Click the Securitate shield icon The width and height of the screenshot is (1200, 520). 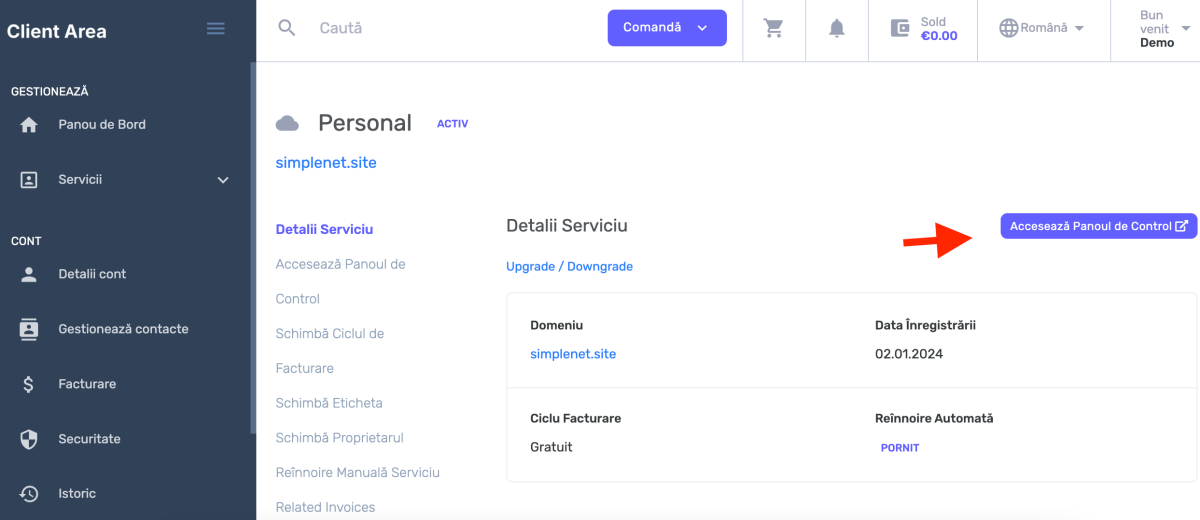point(29,439)
